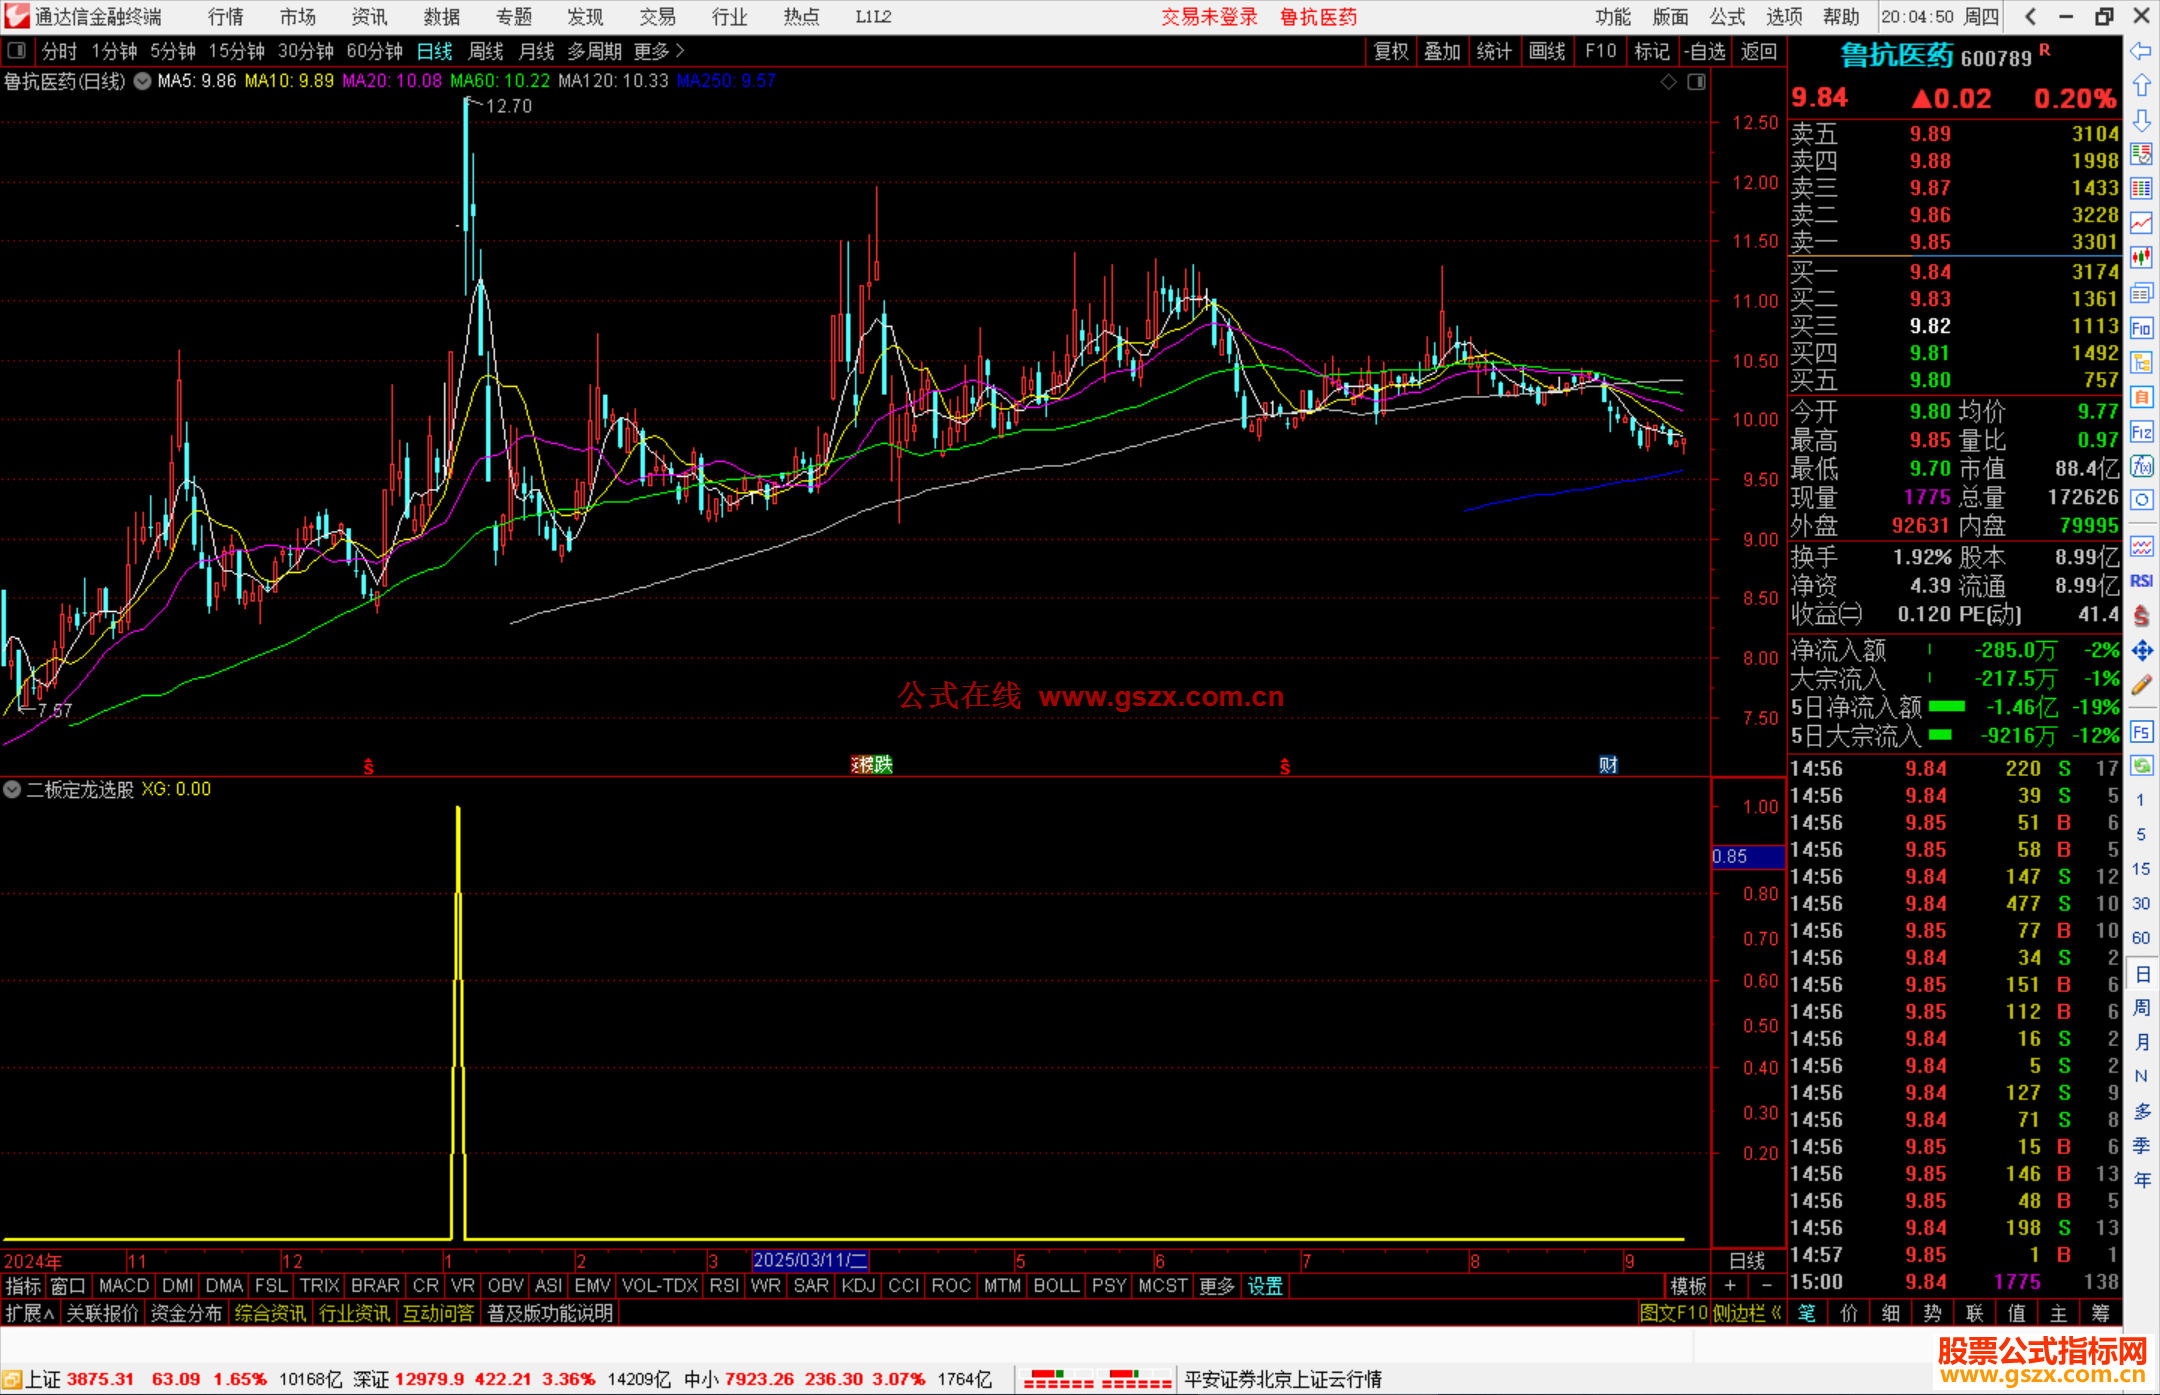Screen dimensions: 2160x1395
Task: Click the down arrow icon in right sidebar
Action: (x=2141, y=121)
